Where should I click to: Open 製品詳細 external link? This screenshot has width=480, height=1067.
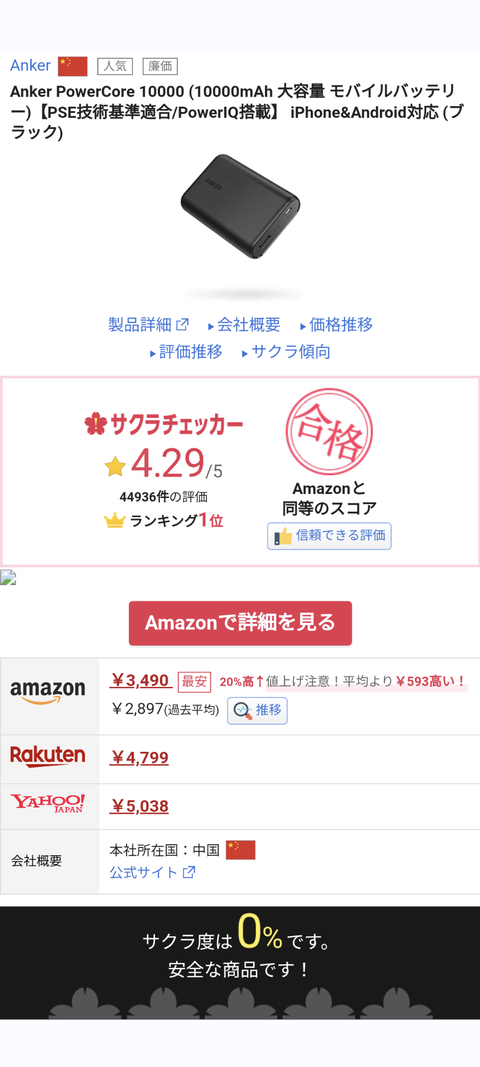point(148,325)
